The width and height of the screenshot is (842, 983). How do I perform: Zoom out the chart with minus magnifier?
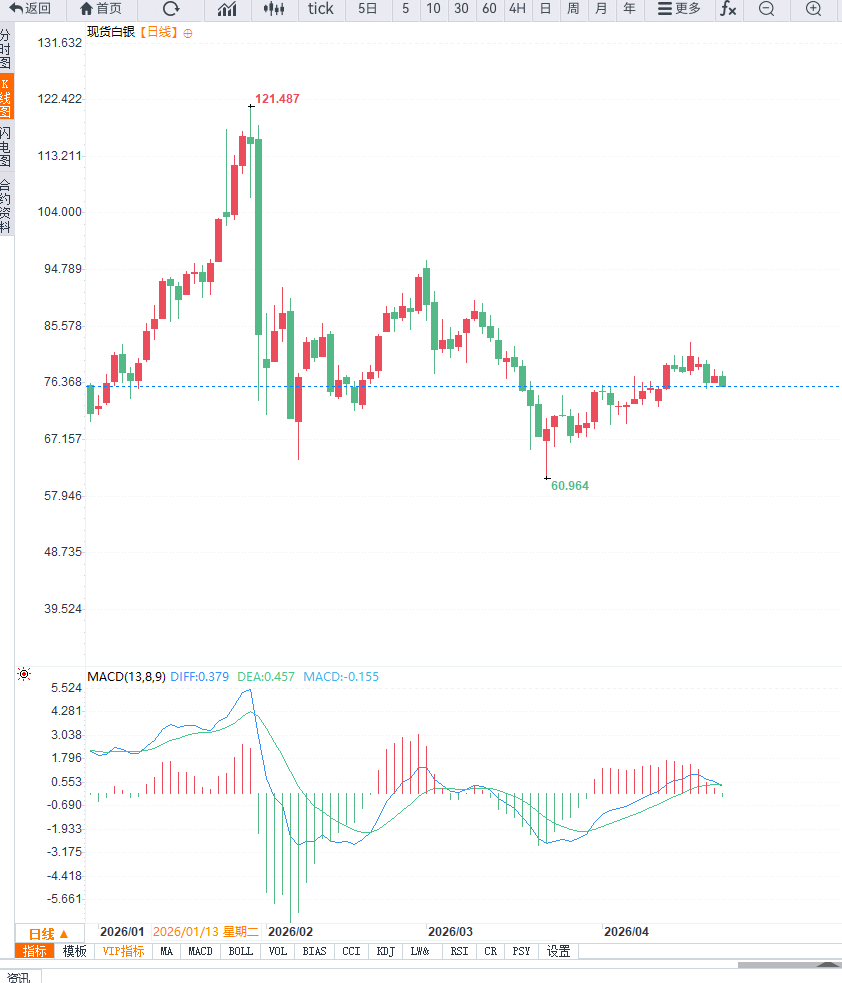pyautogui.click(x=766, y=9)
